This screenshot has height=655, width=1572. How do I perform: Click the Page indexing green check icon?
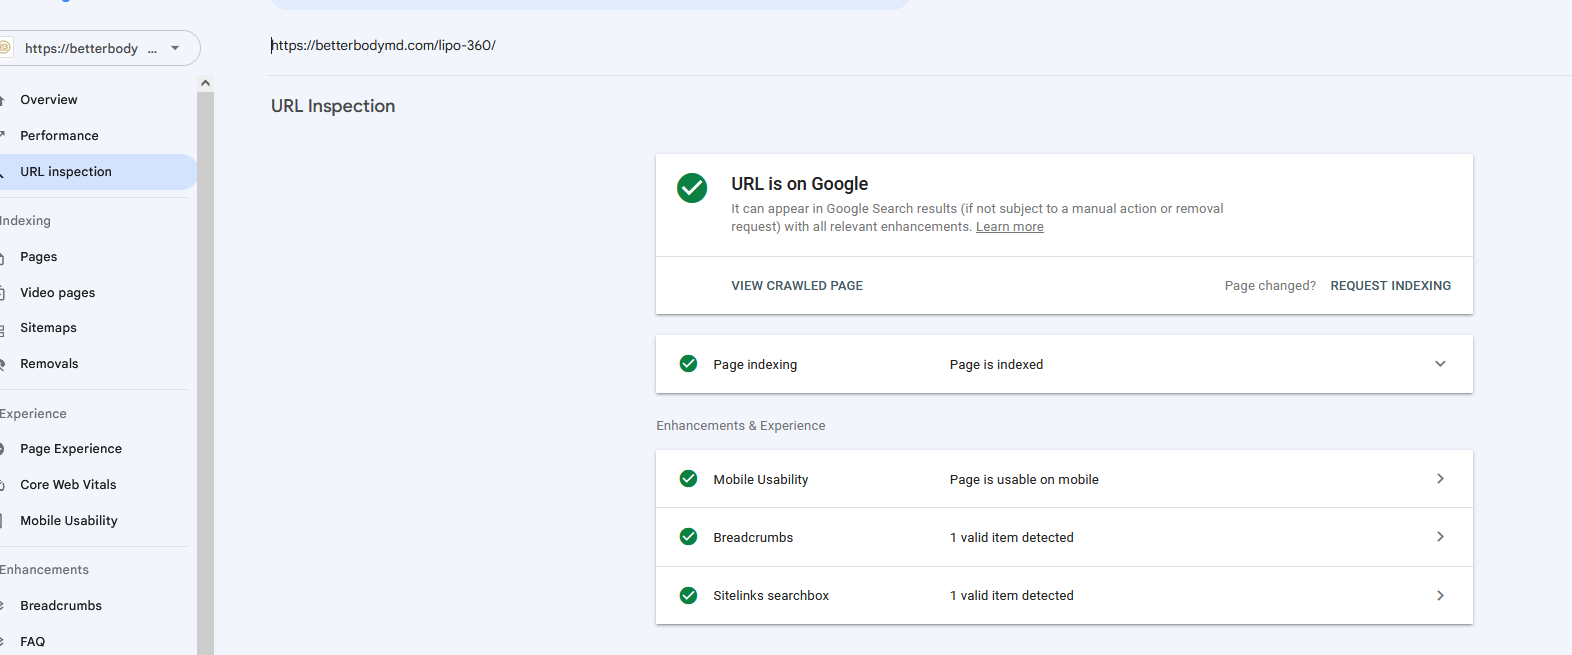(688, 364)
